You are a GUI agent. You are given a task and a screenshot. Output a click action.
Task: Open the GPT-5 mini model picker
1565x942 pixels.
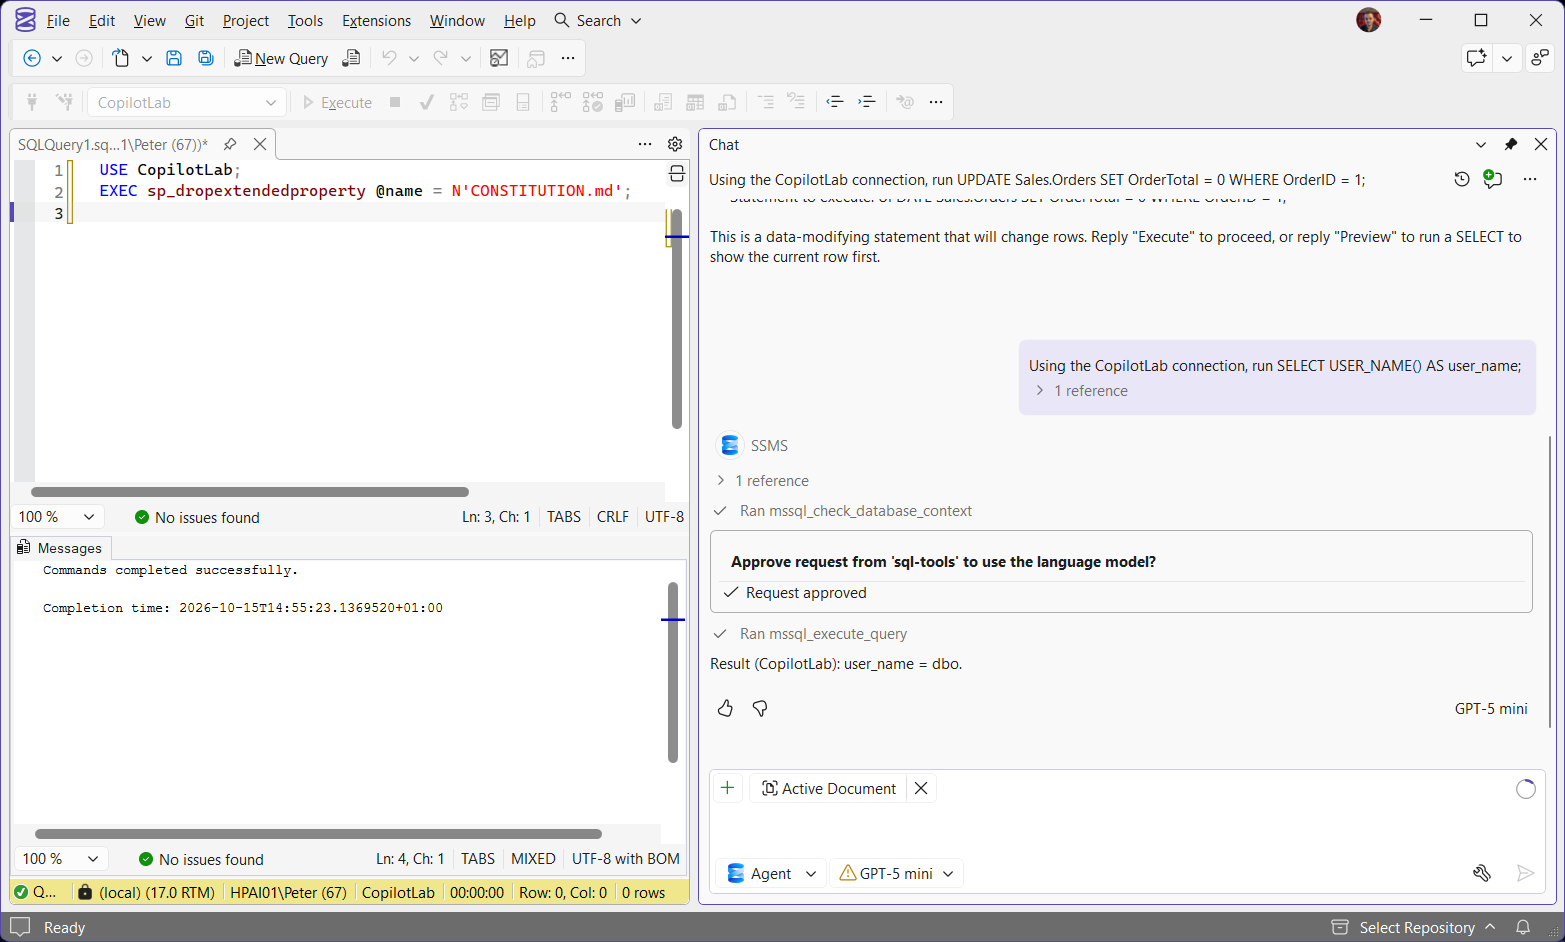coord(897,873)
